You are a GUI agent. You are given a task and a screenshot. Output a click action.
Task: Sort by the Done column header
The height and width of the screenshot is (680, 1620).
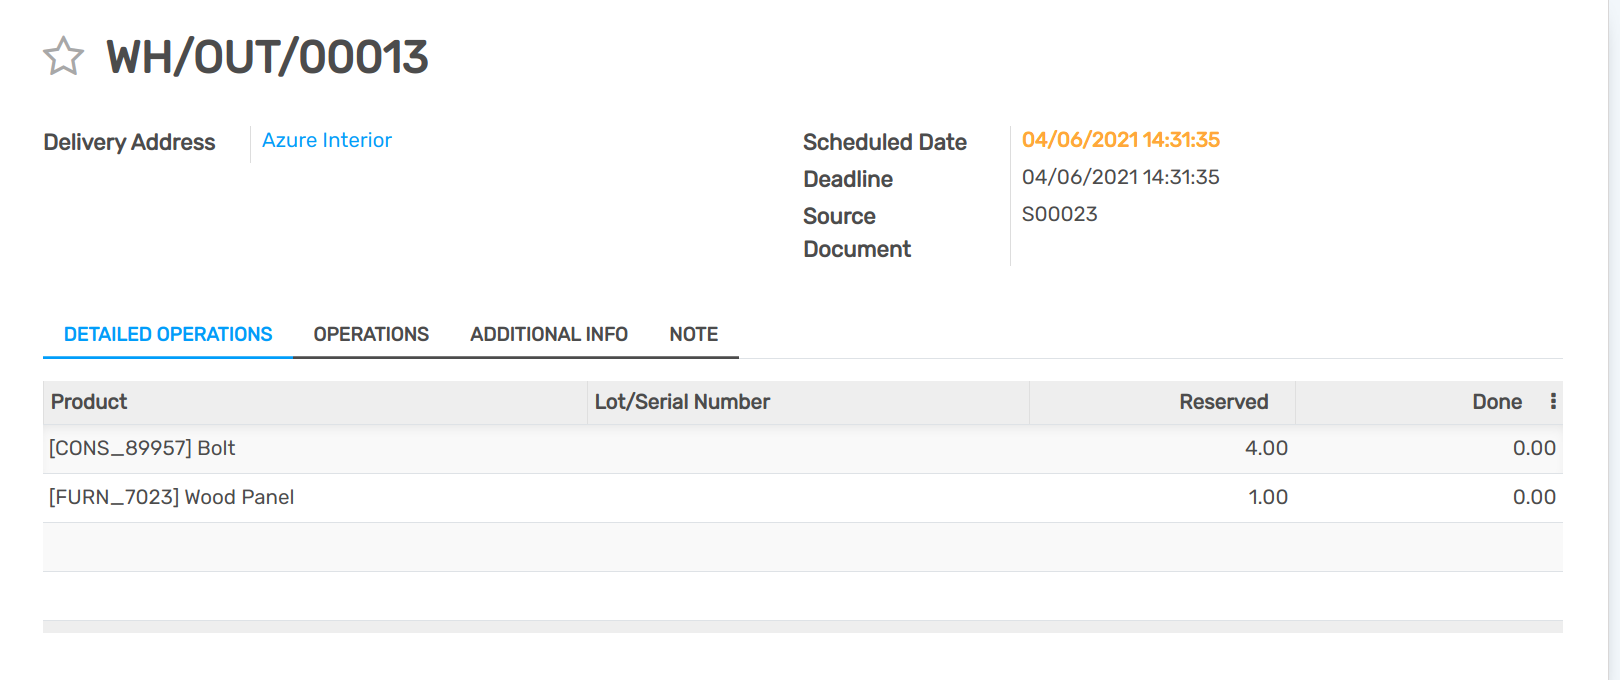click(x=1496, y=402)
